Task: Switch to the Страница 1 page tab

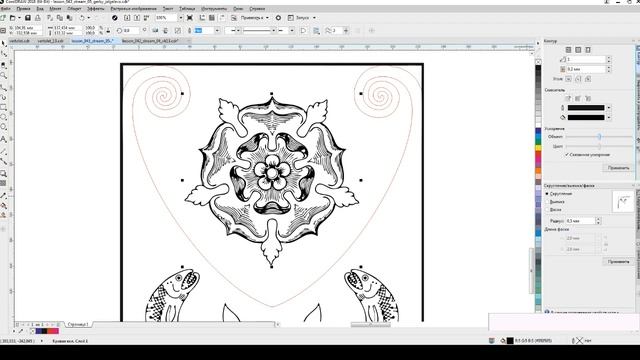Action: coord(78,324)
